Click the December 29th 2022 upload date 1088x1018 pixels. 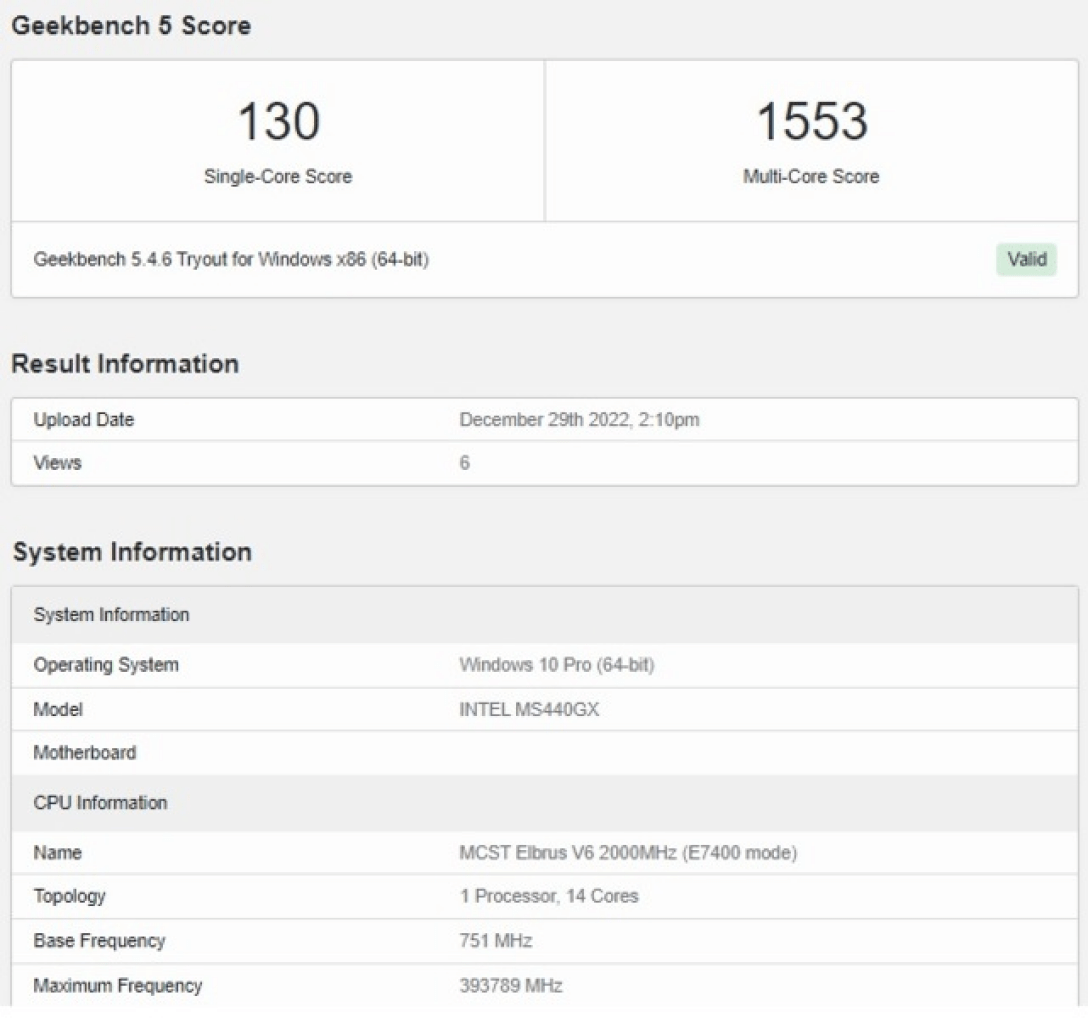pyautogui.click(x=579, y=420)
